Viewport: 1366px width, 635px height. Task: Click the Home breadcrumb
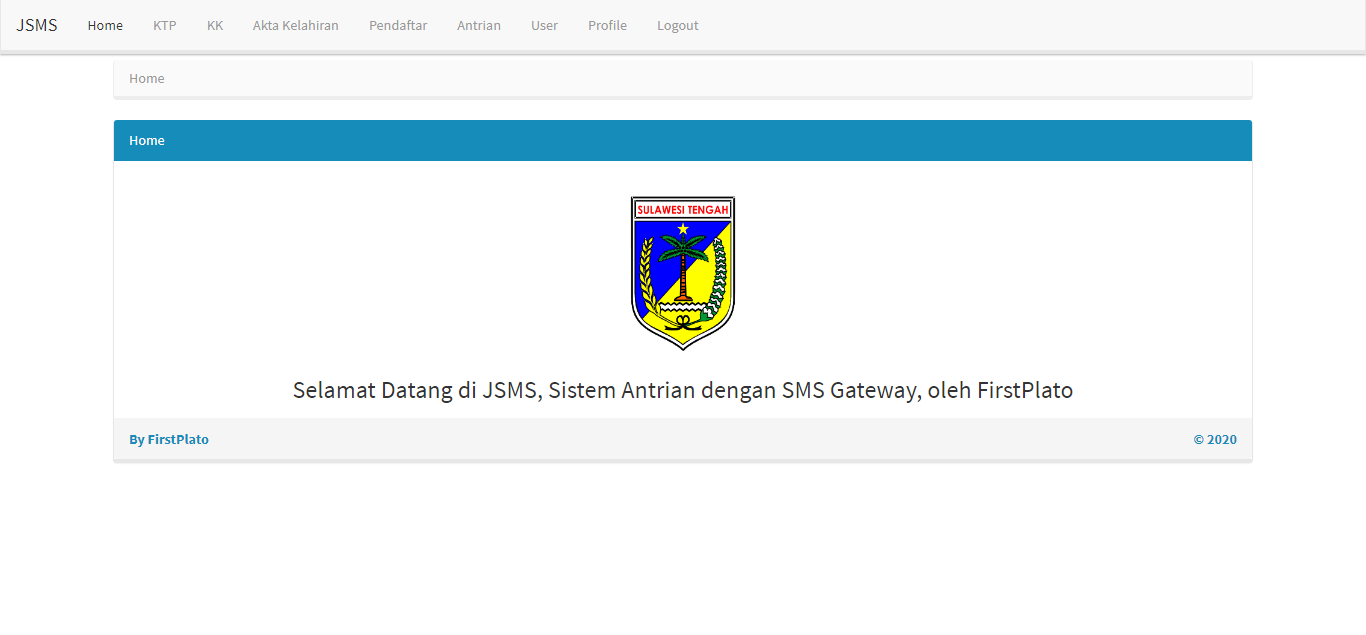click(x=147, y=78)
